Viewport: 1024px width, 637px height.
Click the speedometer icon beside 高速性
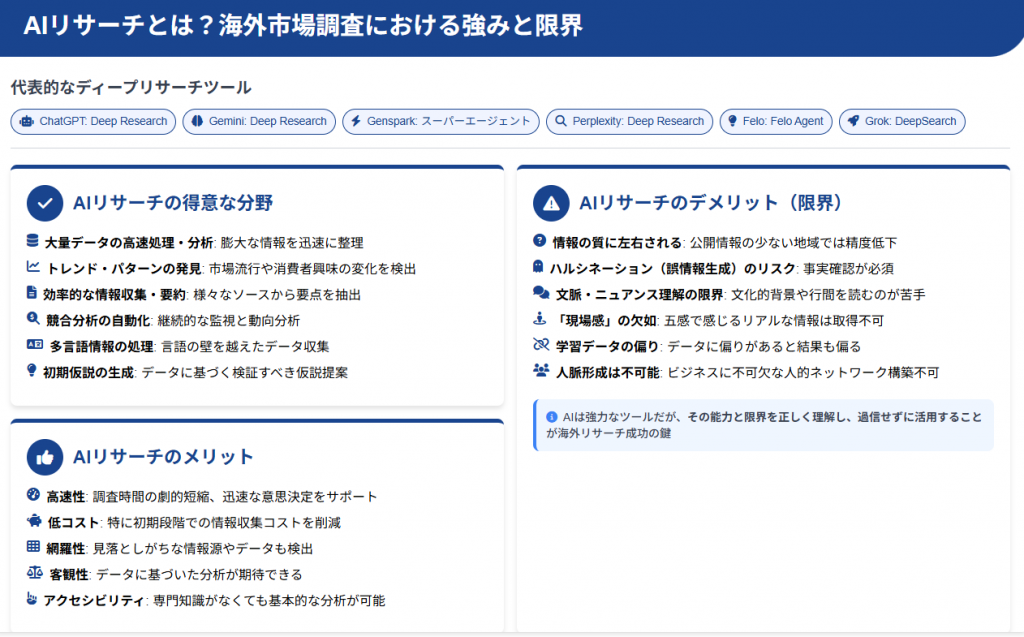(33, 495)
